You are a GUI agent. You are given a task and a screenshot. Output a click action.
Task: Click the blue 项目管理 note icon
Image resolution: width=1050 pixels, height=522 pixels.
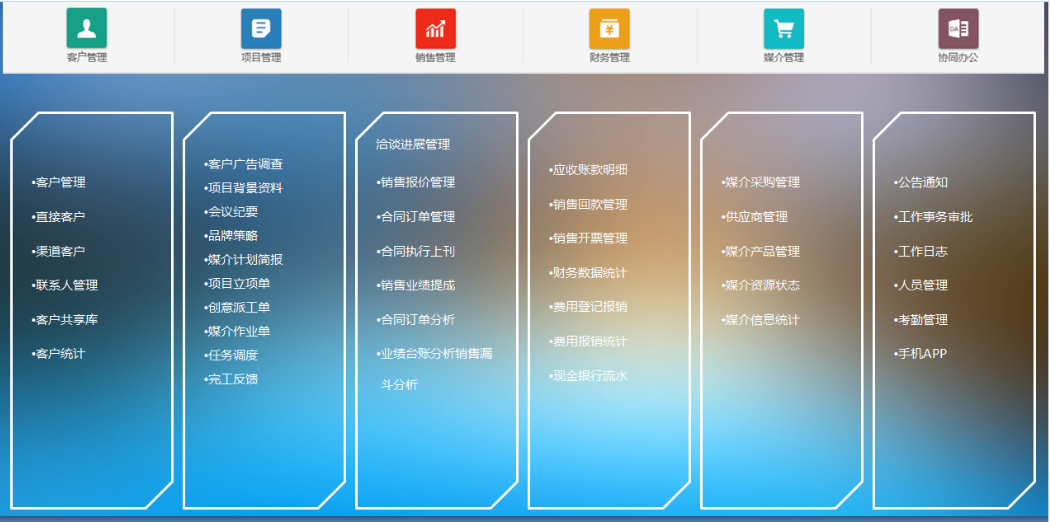click(x=261, y=29)
